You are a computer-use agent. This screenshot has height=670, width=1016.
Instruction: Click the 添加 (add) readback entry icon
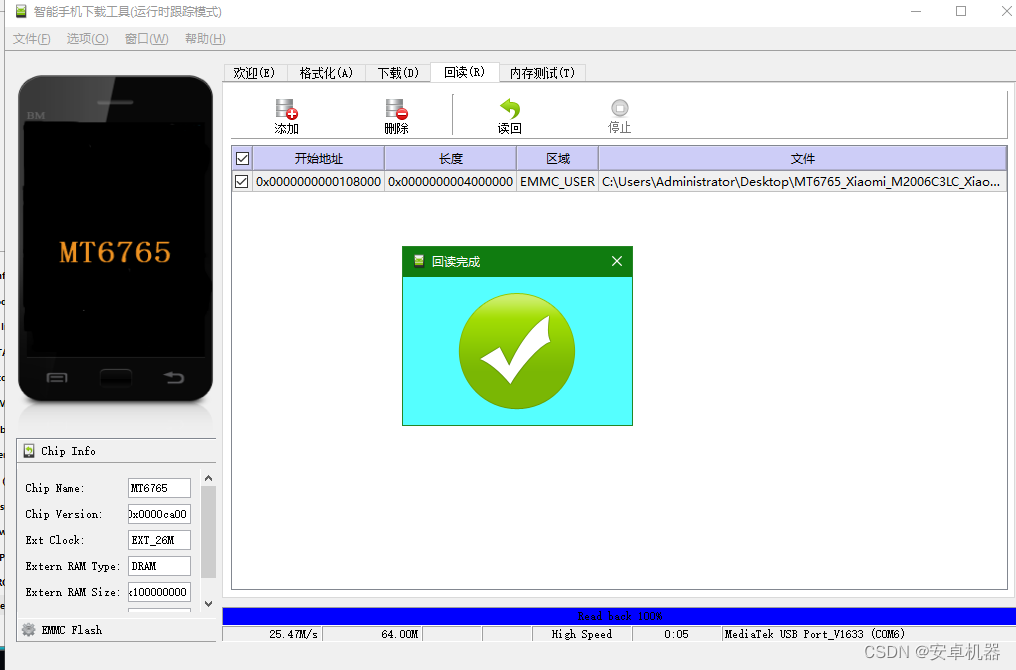click(x=286, y=109)
